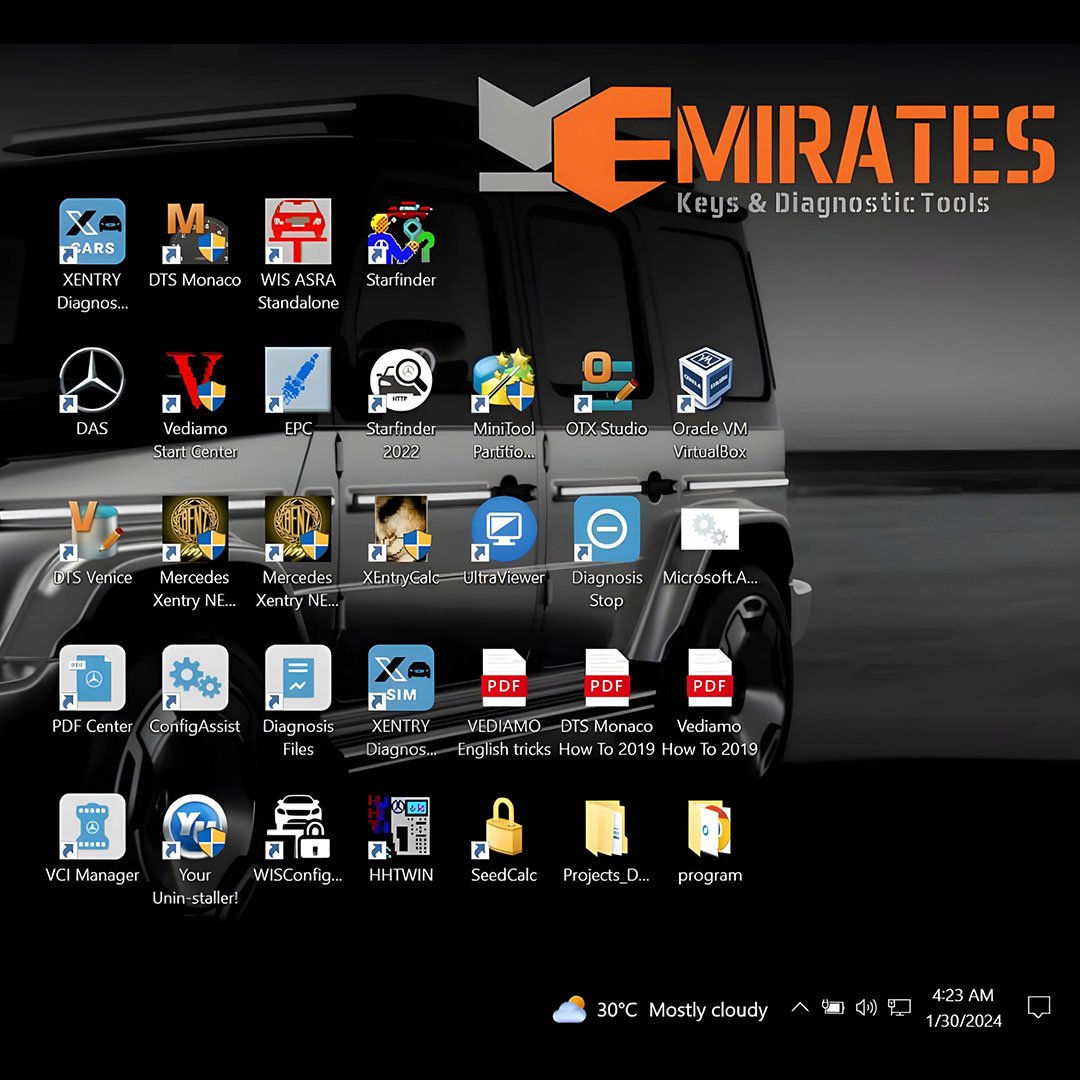This screenshot has height=1080, width=1080.
Task: Launch the DAS Mercedes star icon
Action: [92, 380]
